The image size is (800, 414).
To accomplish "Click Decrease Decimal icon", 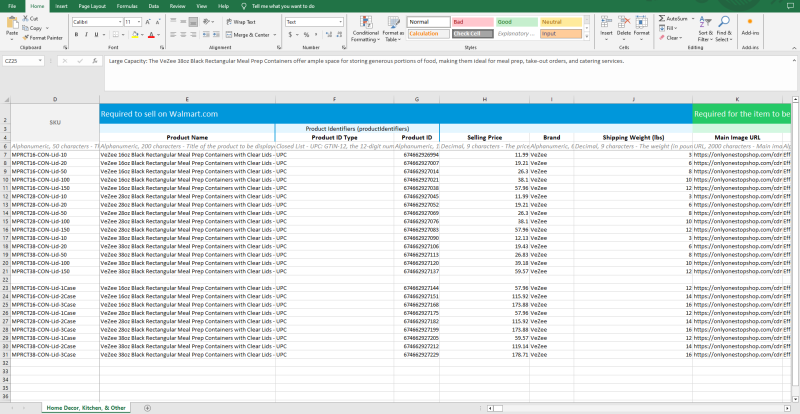I will tap(338, 35).
